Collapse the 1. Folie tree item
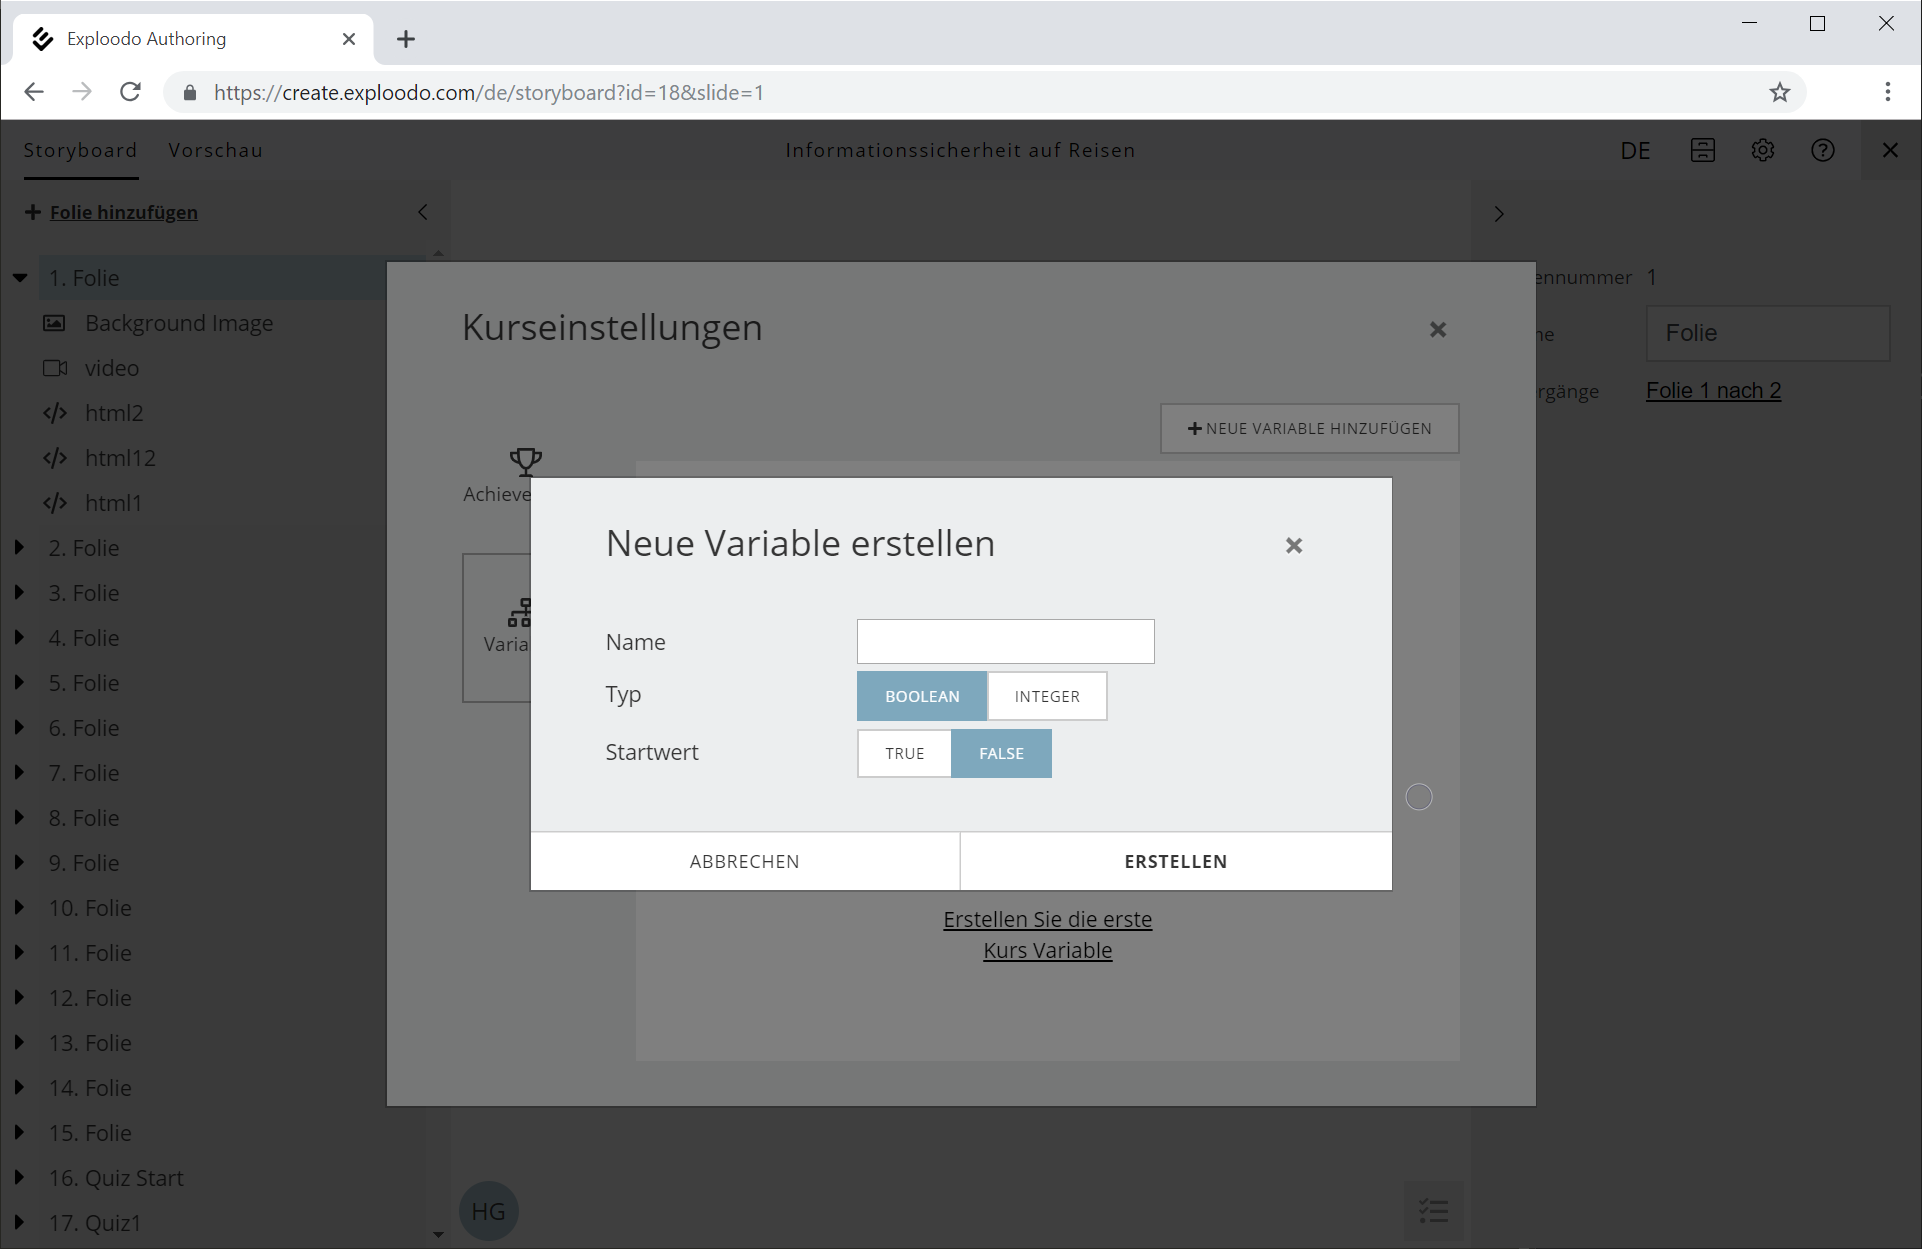The width and height of the screenshot is (1922, 1249). coord(20,278)
